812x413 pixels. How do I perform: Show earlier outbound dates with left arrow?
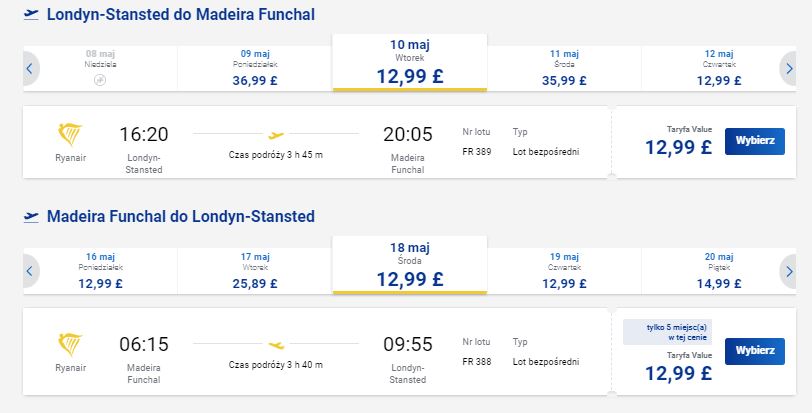pyautogui.click(x=30, y=68)
